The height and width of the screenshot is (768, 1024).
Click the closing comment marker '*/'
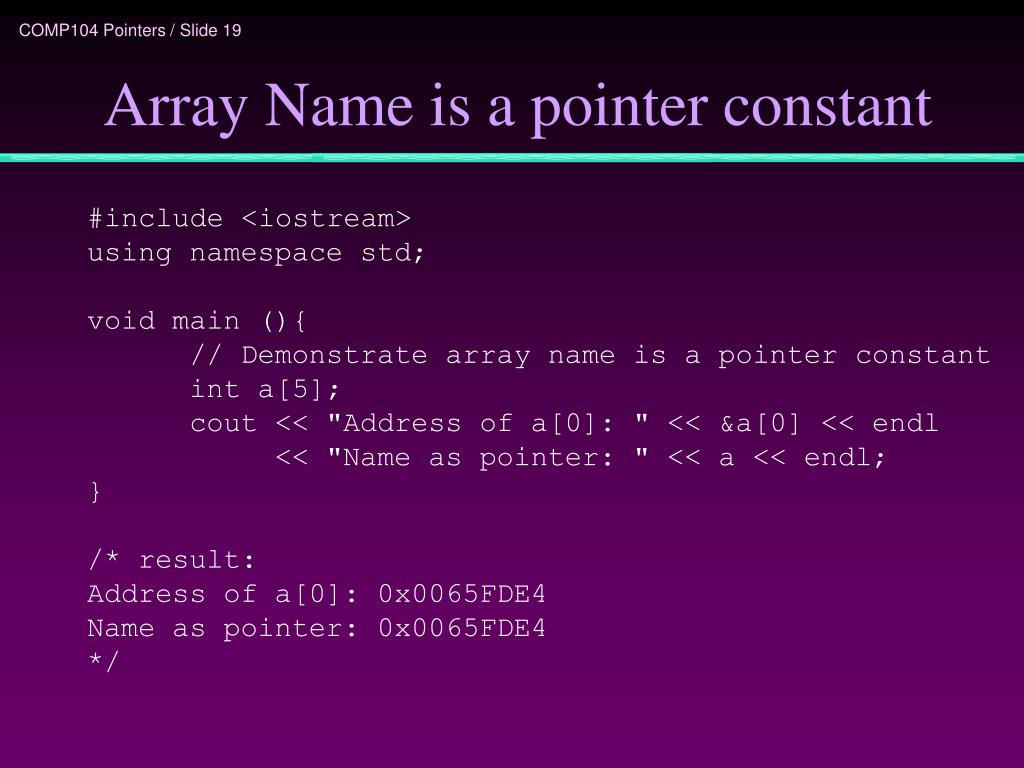coord(103,661)
